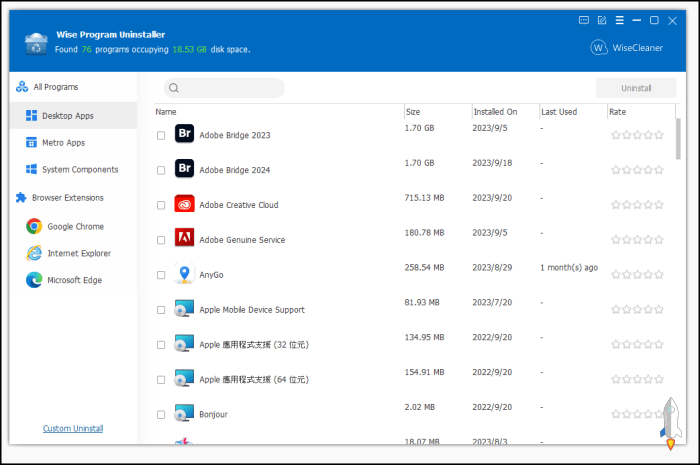Check the Adobe Genuine Service checkbox
Image resolution: width=700 pixels, height=465 pixels.
coord(161,240)
